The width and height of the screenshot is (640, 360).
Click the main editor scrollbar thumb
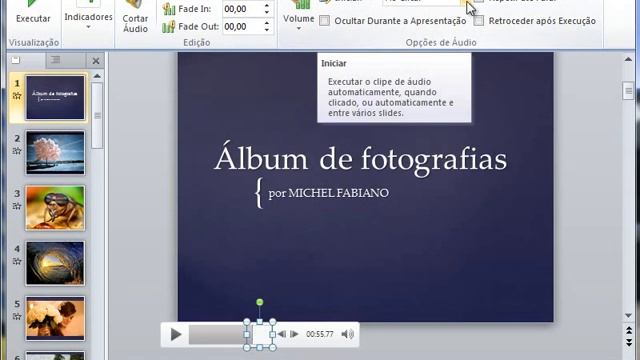(x=628, y=91)
